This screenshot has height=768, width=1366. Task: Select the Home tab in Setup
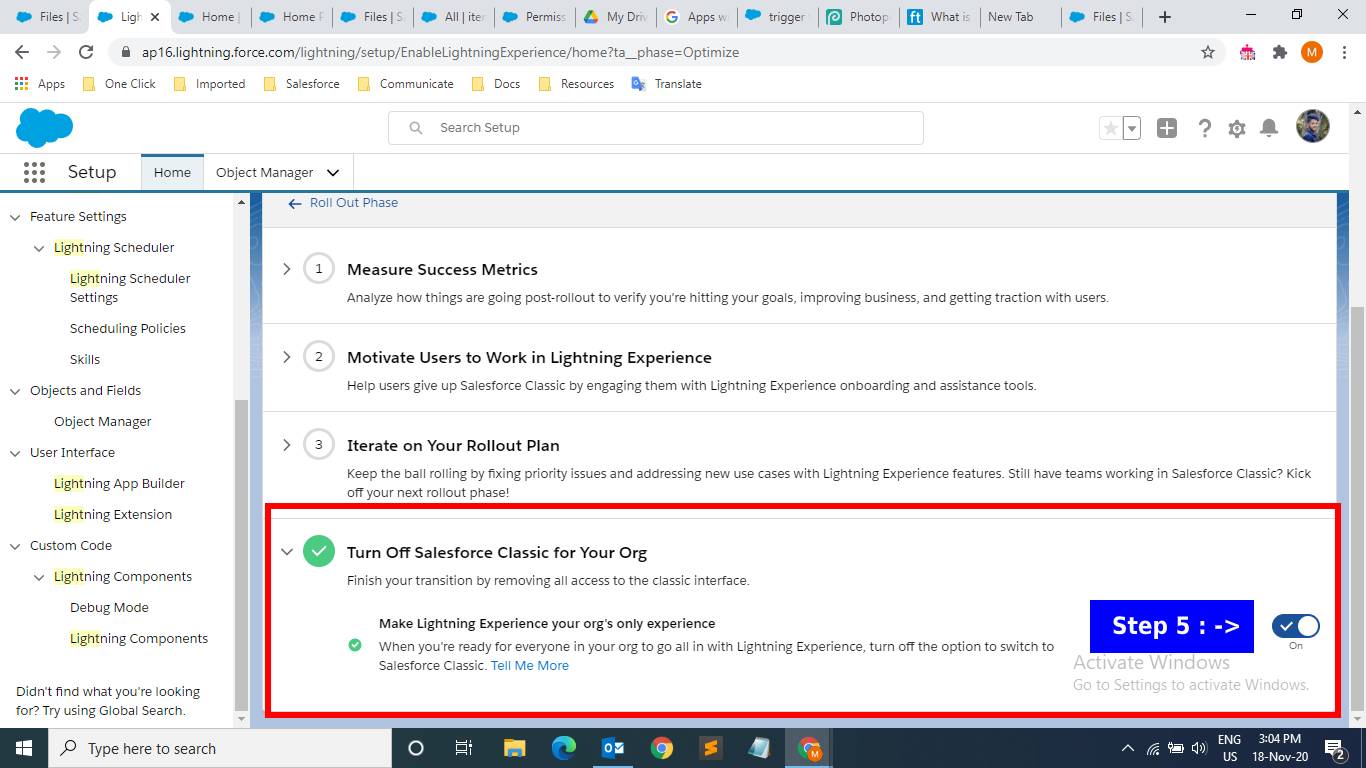click(x=171, y=172)
